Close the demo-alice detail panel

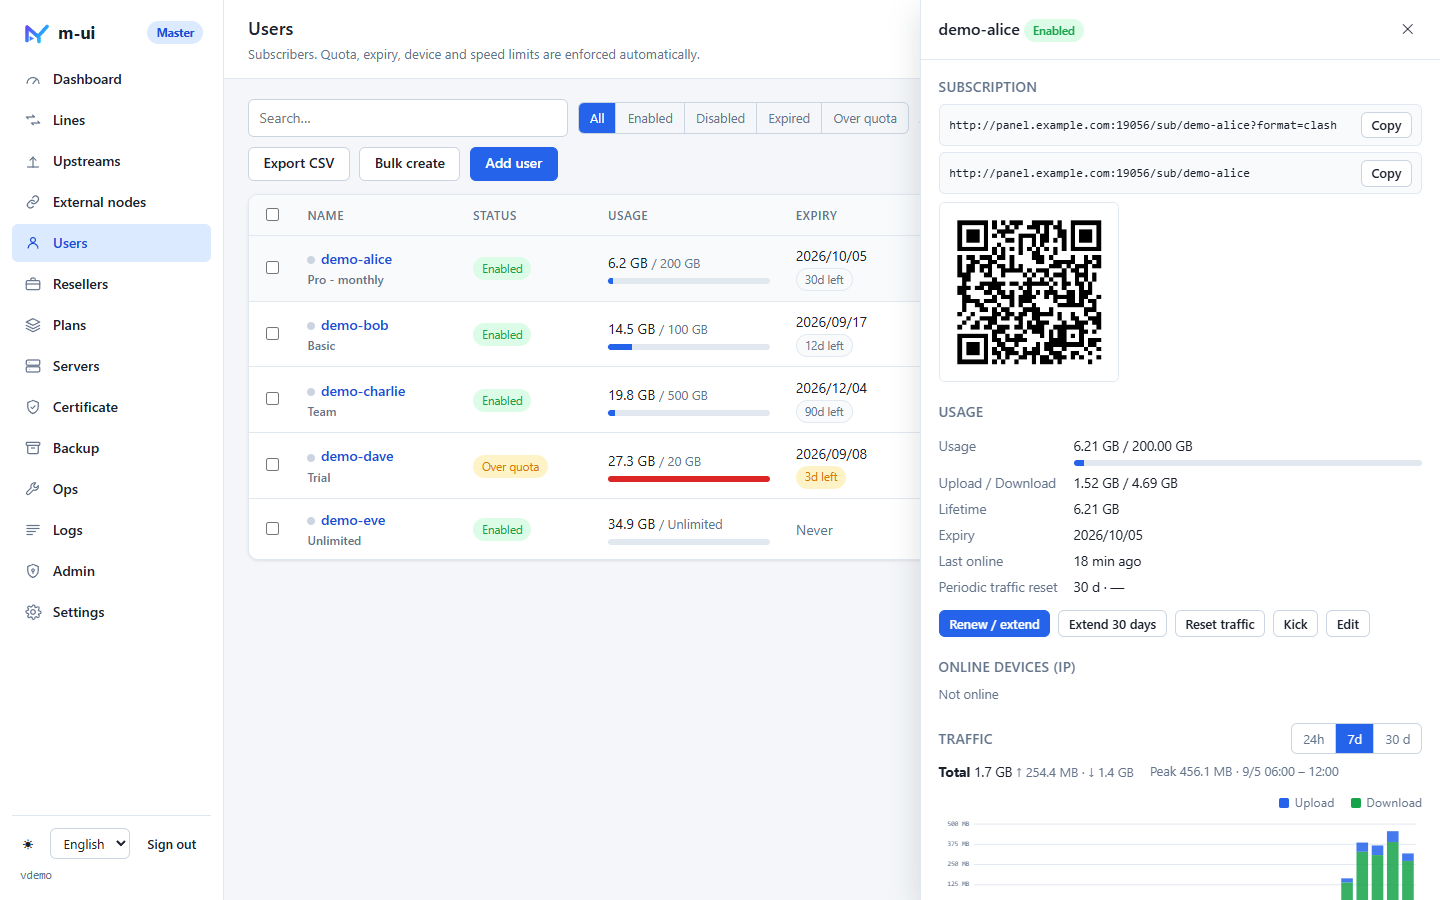tap(1407, 29)
